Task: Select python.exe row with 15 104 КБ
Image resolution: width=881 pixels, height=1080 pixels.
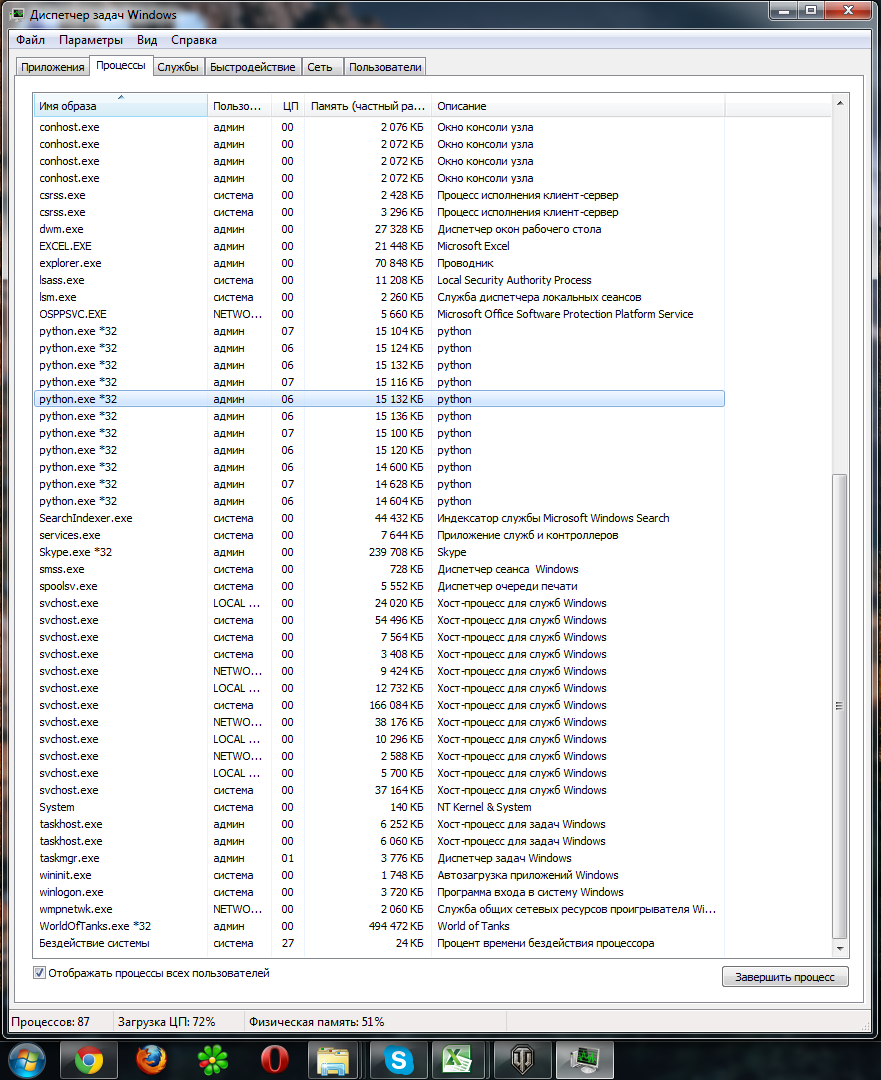Action: click(379, 331)
